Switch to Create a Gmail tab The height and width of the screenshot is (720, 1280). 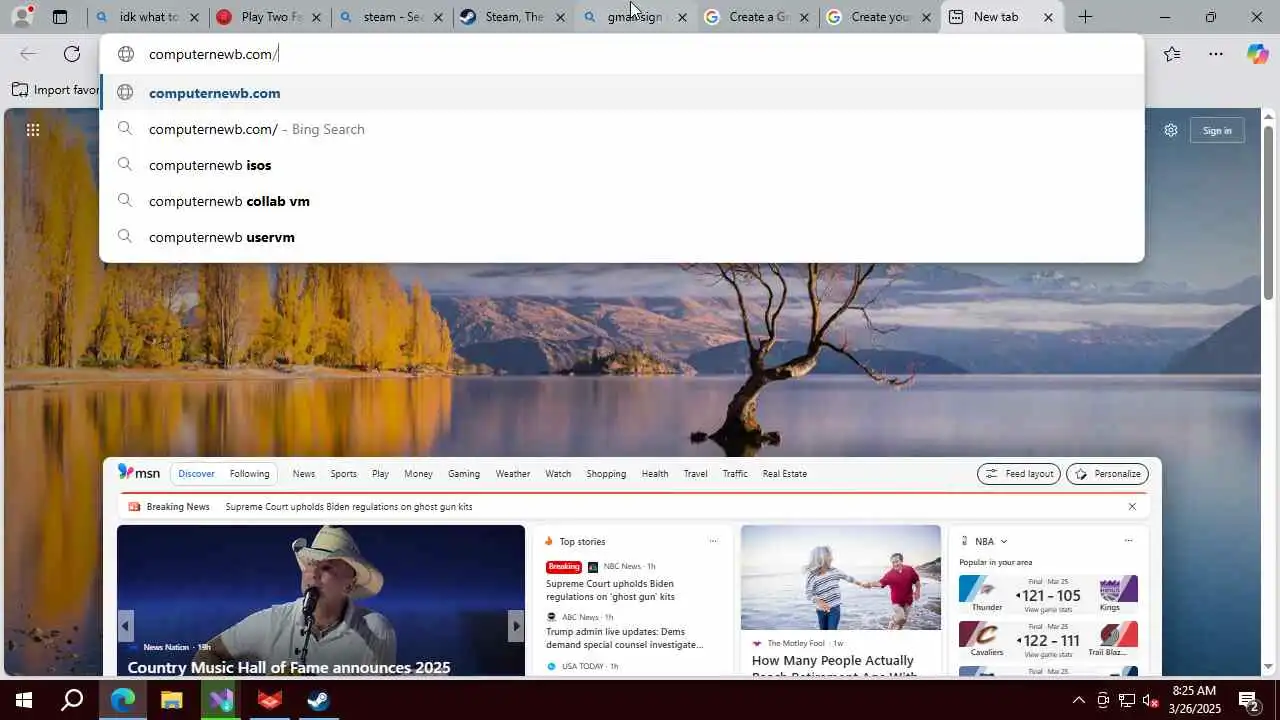(758, 17)
